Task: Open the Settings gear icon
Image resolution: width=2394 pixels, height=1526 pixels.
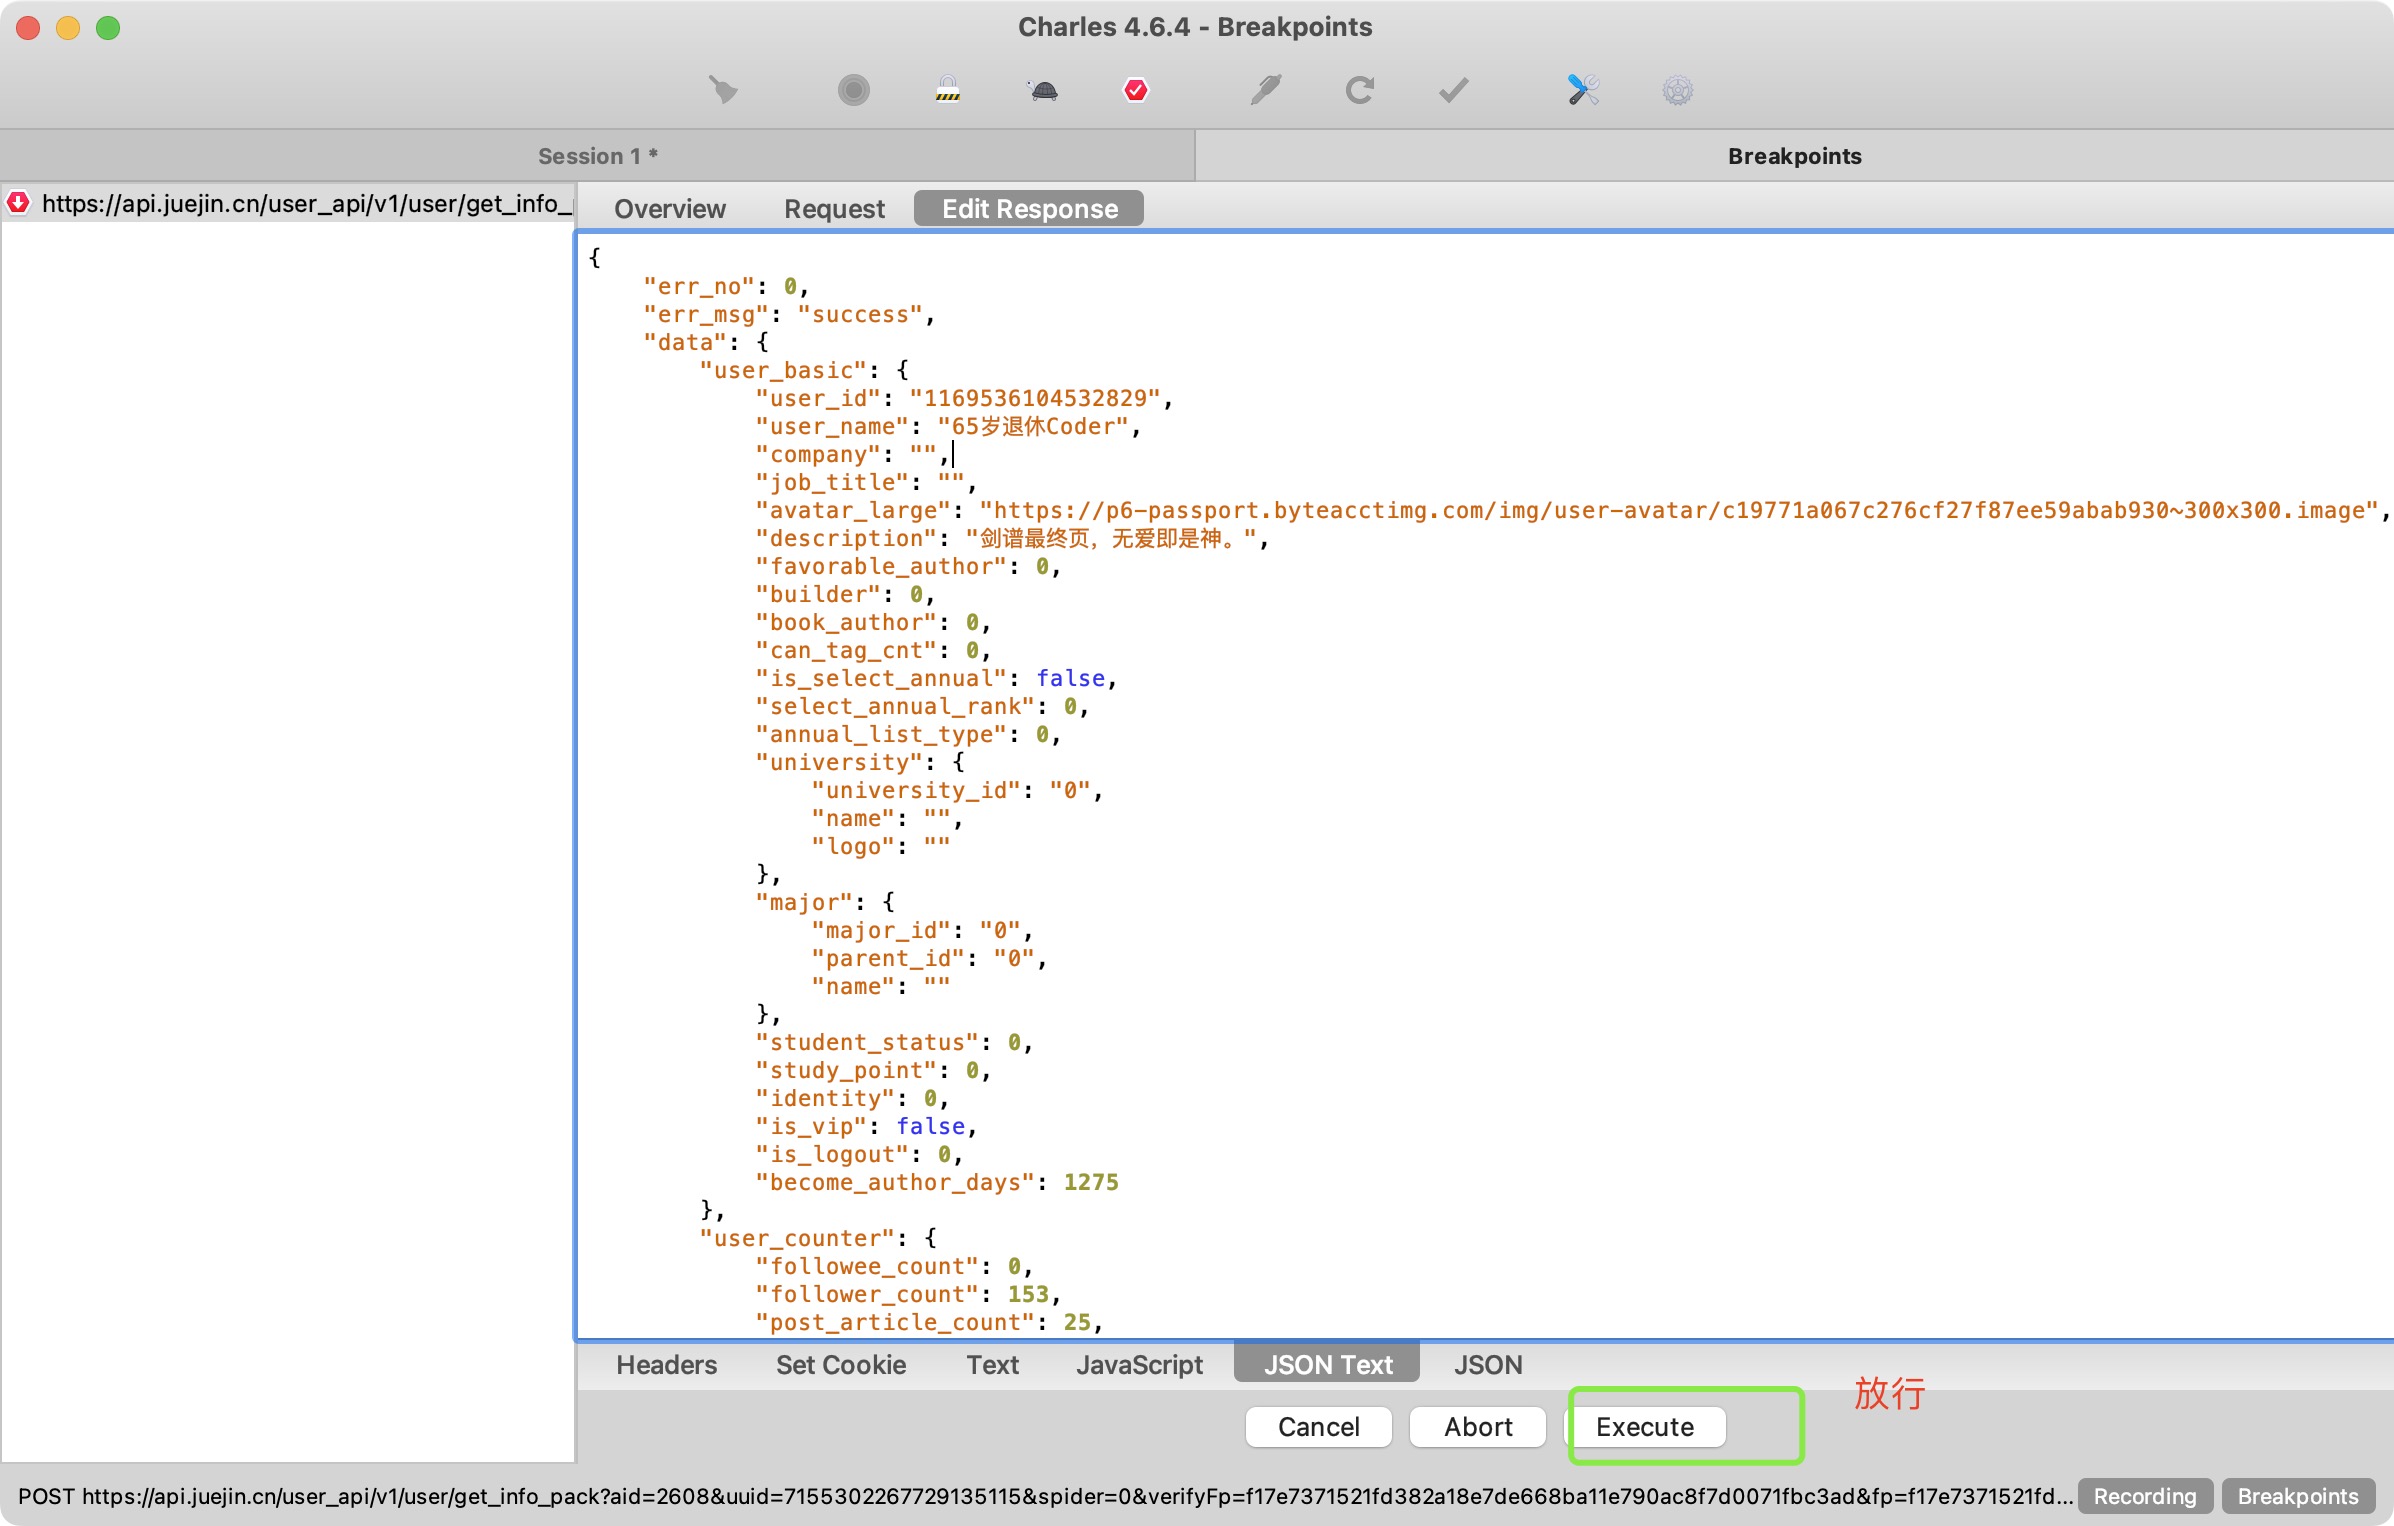Action: (1677, 90)
